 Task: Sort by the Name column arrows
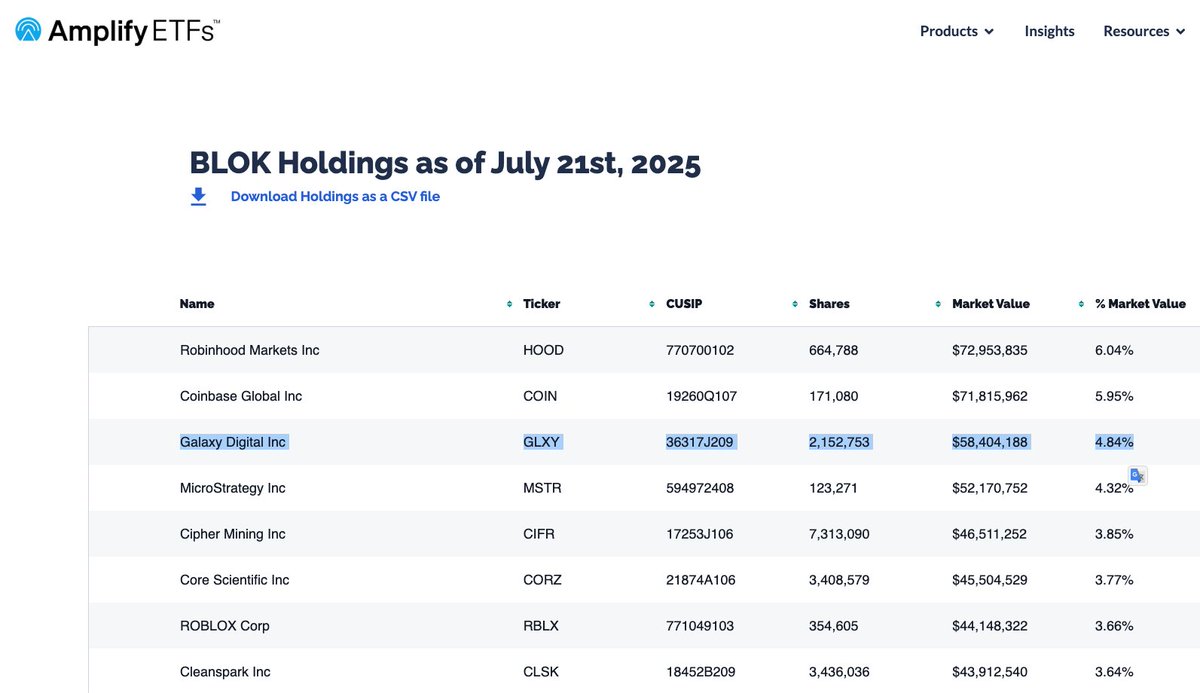tap(510, 304)
